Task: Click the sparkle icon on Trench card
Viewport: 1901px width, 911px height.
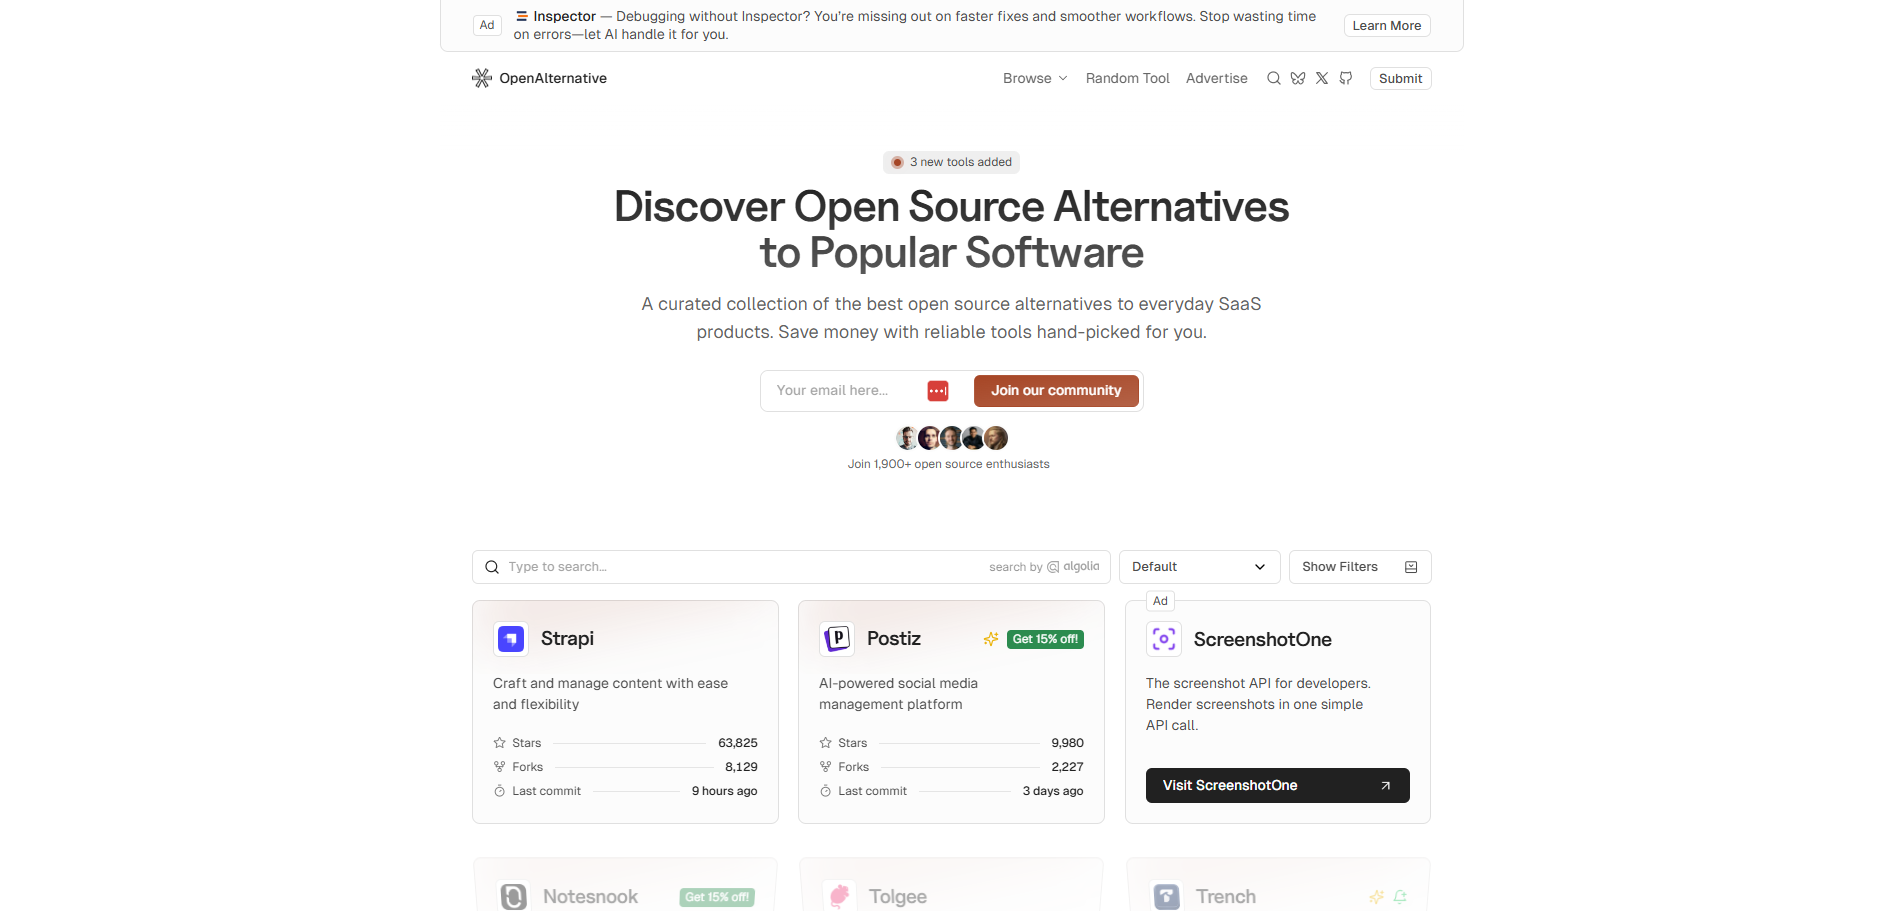Action: pos(1377,897)
